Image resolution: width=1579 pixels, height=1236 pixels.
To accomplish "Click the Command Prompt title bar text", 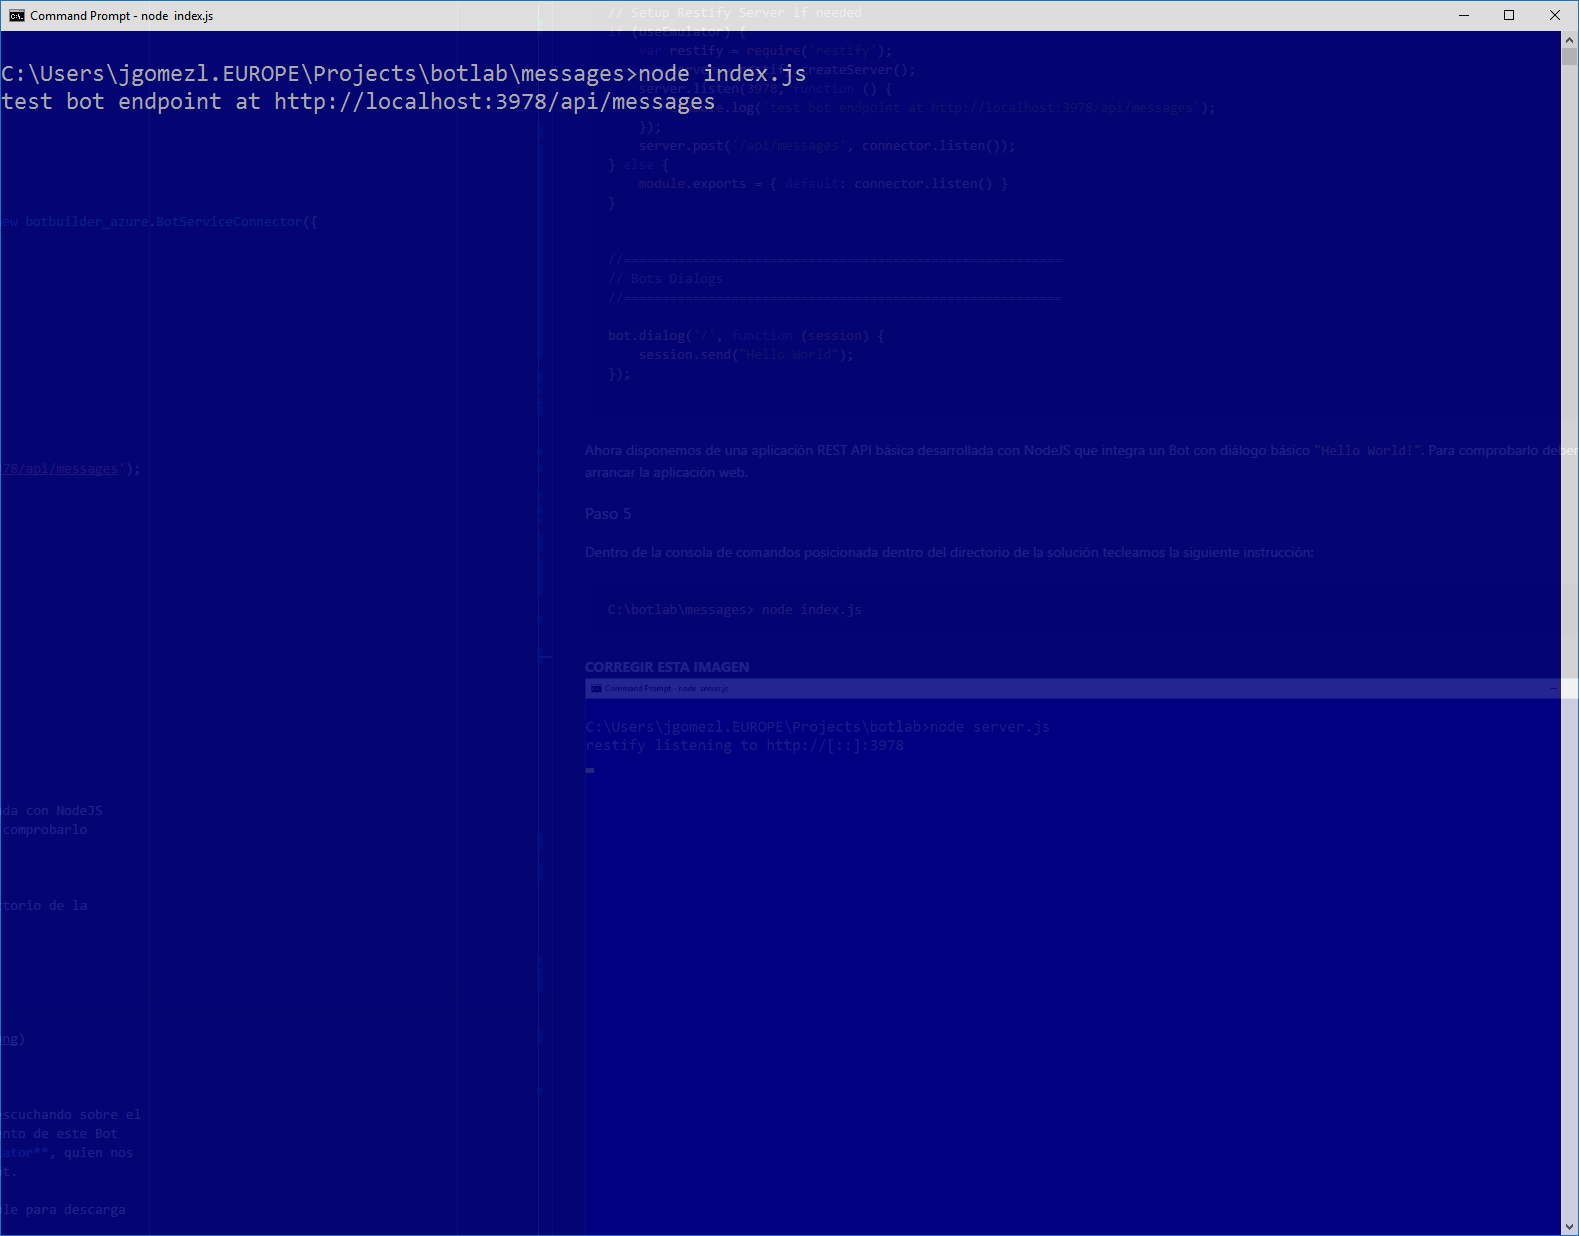I will tap(121, 16).
